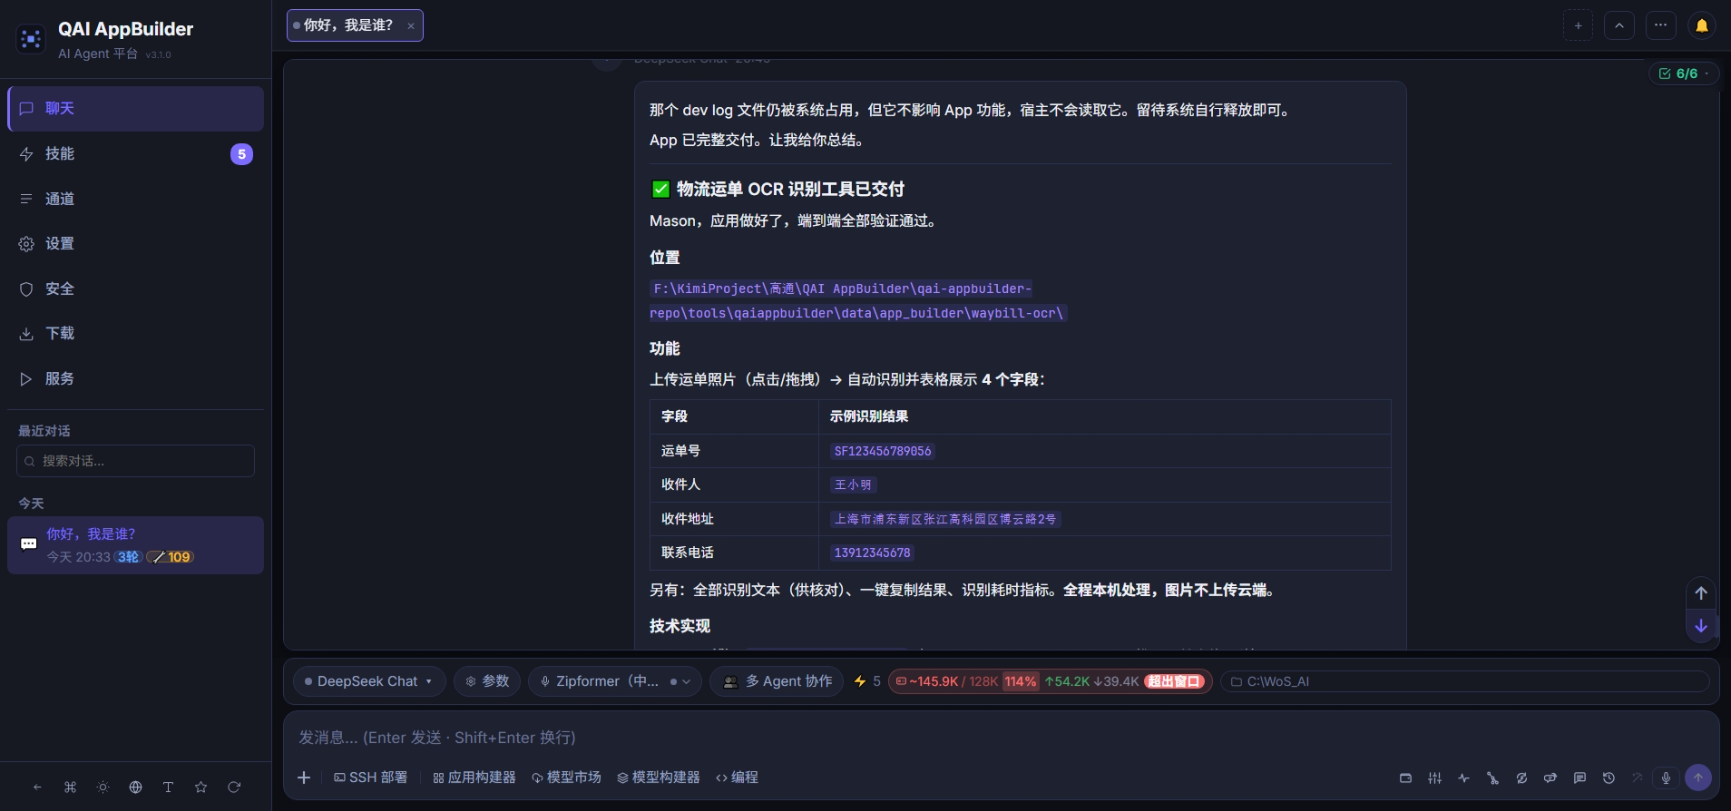Open the three-dot more options menu

(x=1660, y=26)
